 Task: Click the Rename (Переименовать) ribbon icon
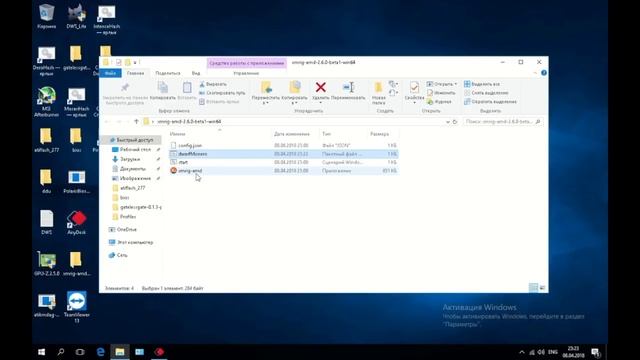[348, 87]
